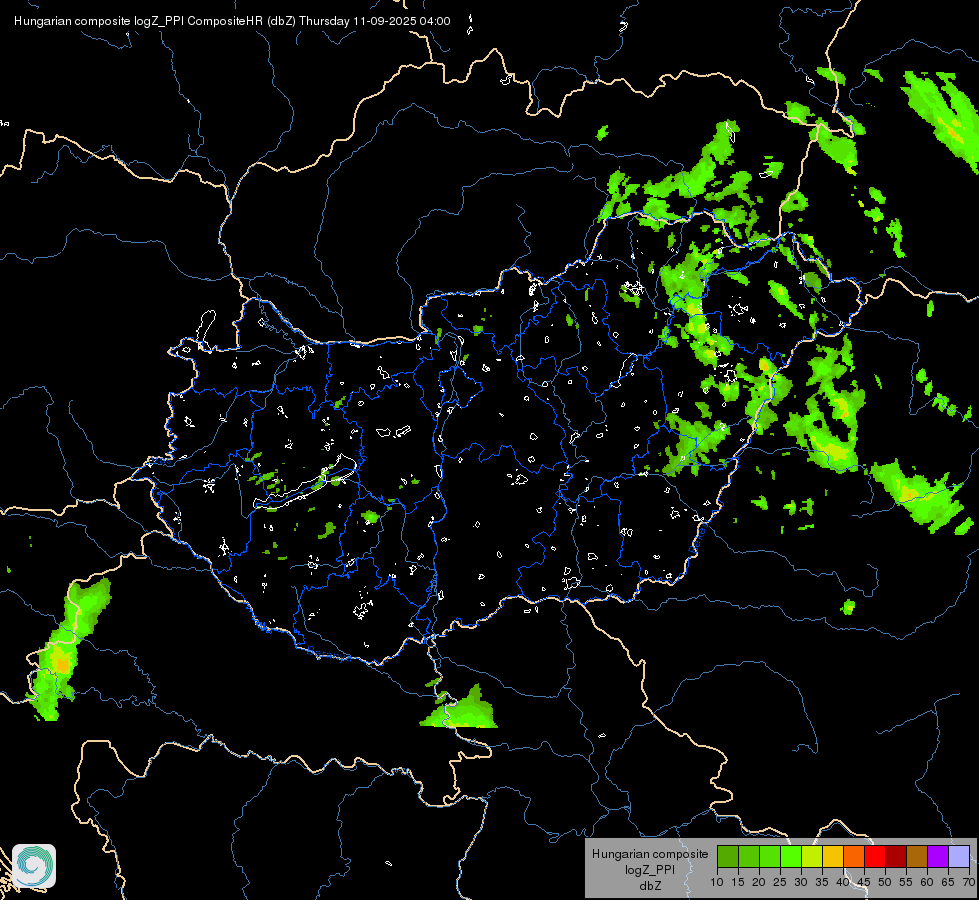Click the radar title text with date 11-09-2025 04:00

point(232,21)
